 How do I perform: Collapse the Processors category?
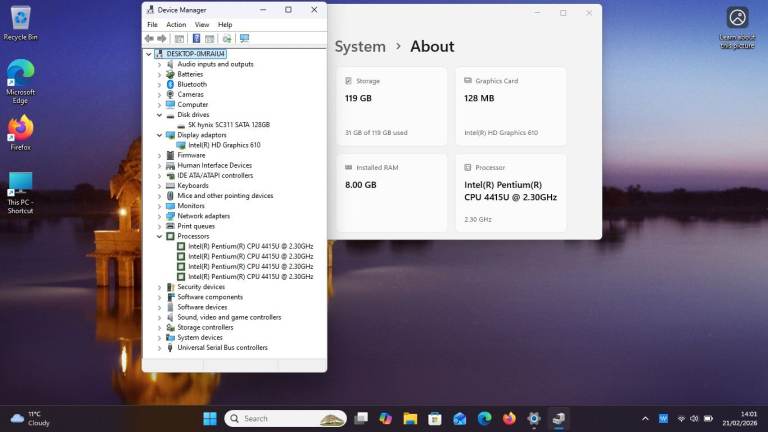tap(159, 236)
